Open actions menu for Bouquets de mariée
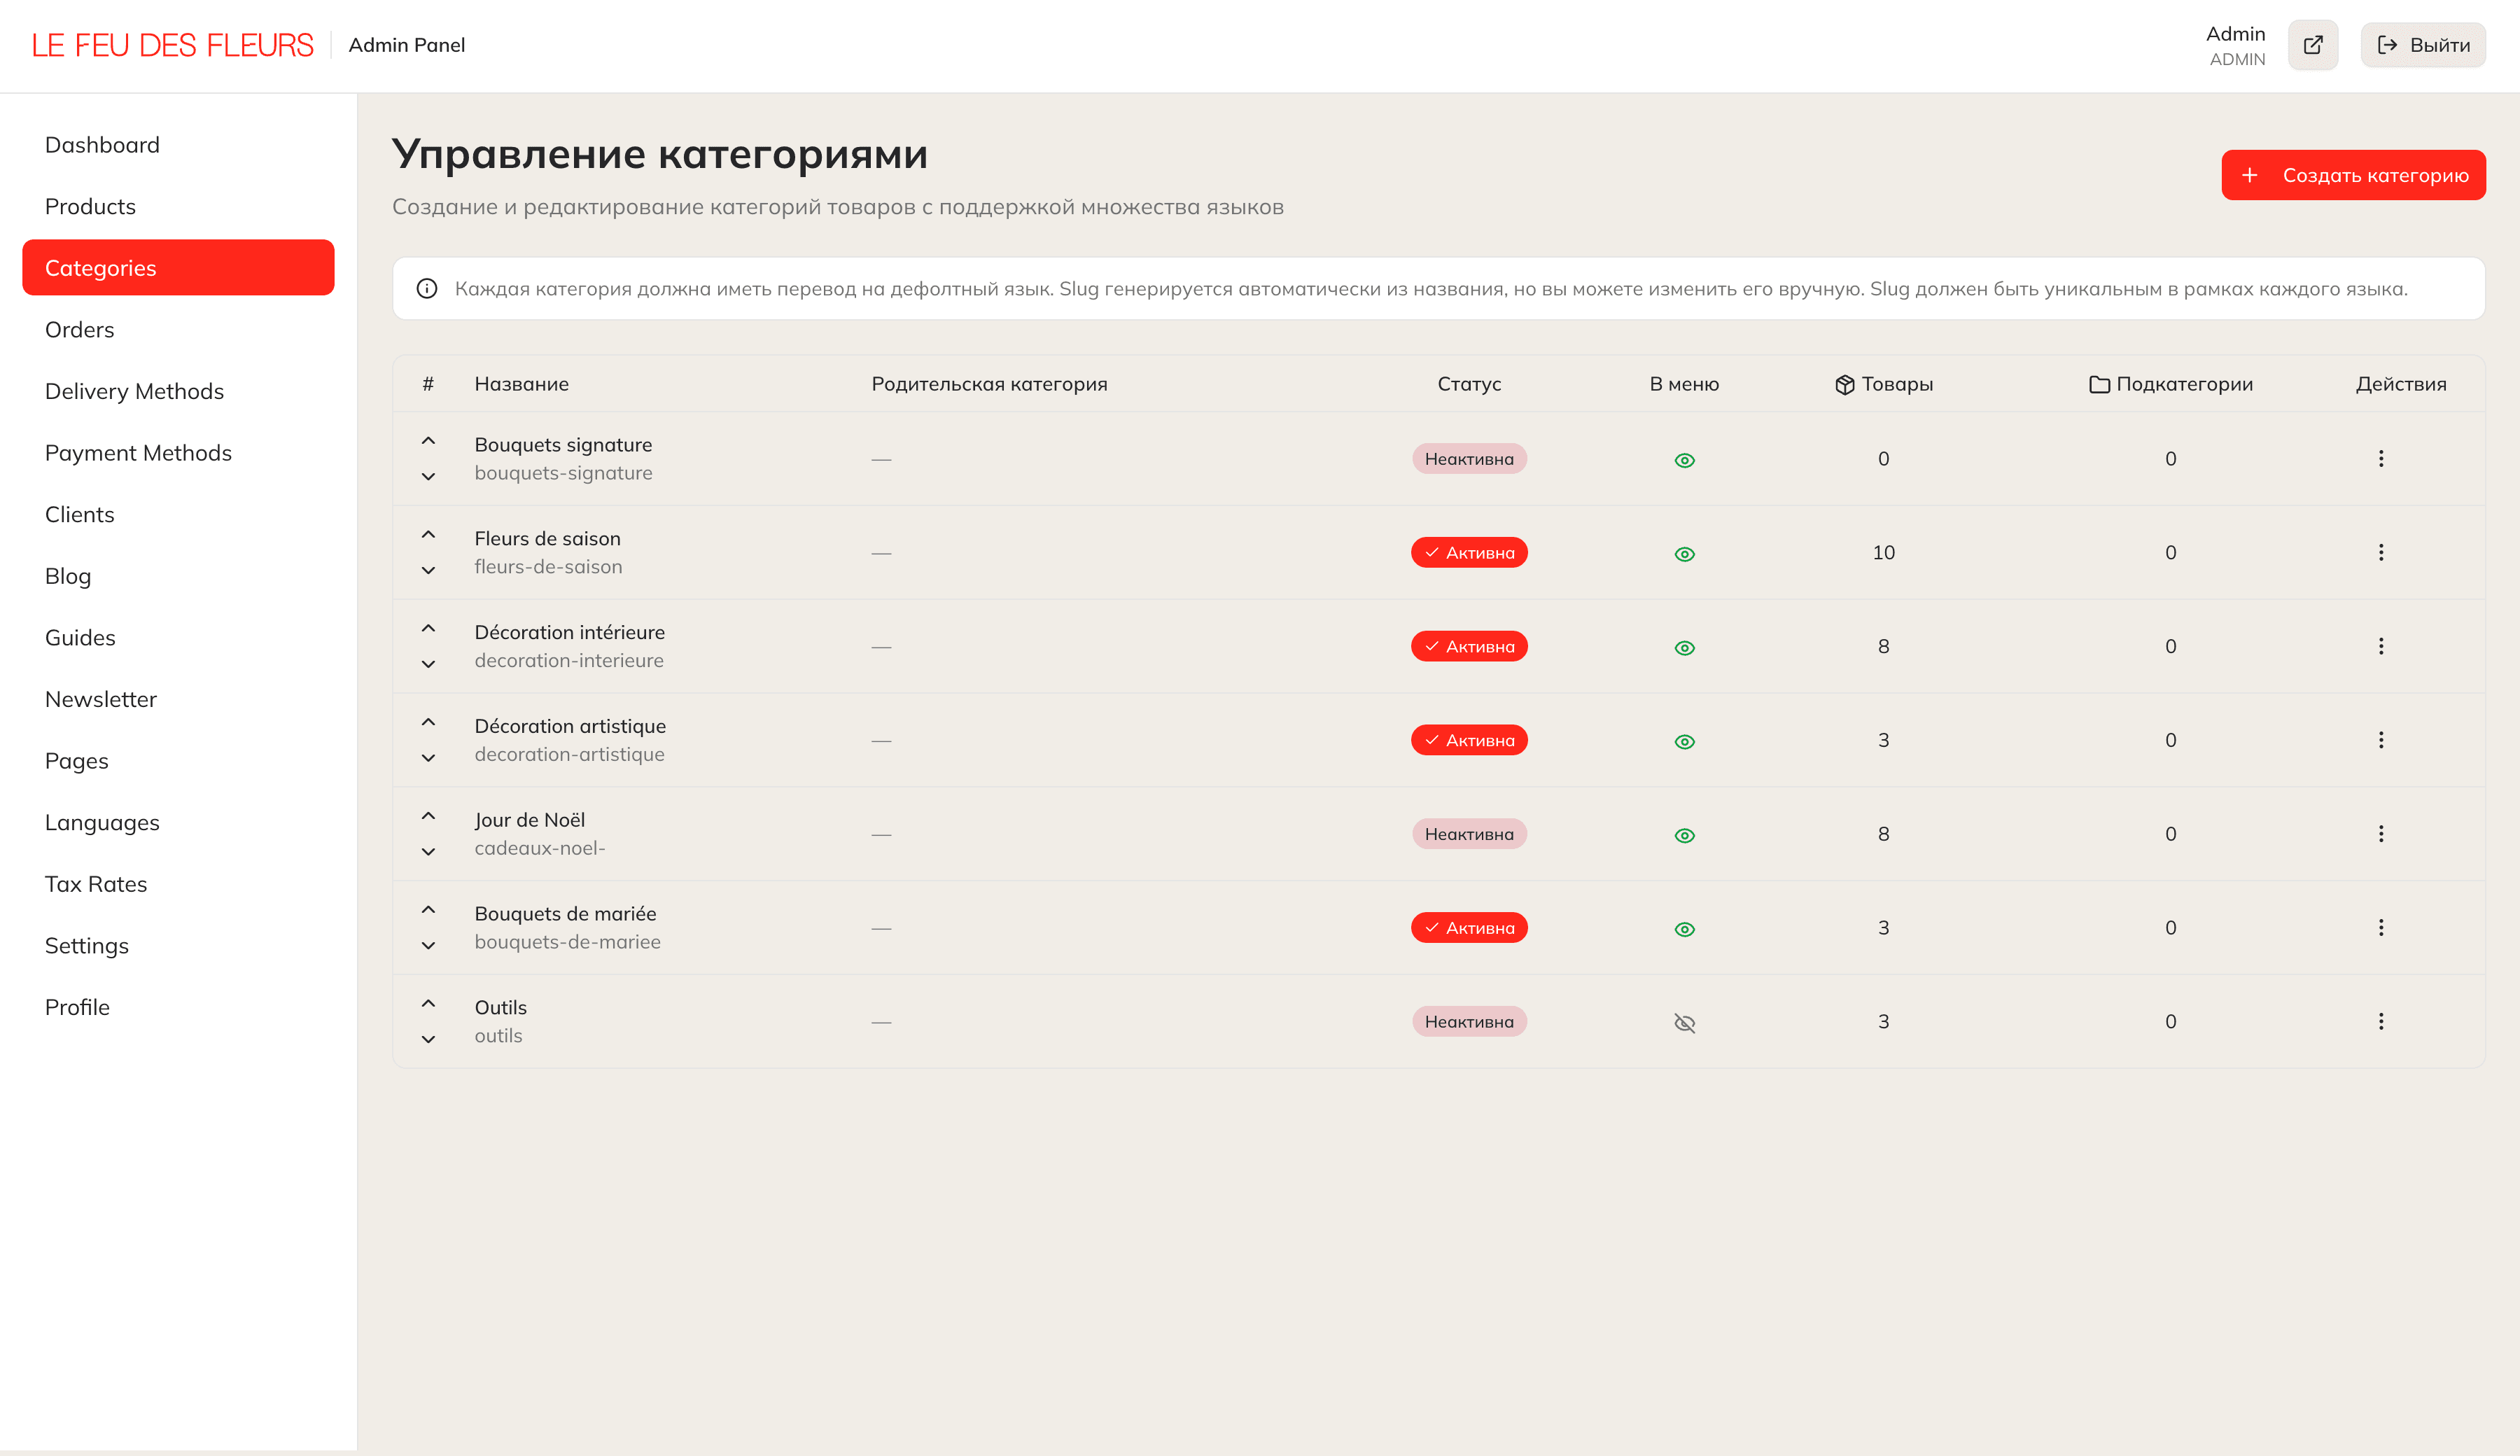Screen dimensions: 2520x1456 point(2382,927)
